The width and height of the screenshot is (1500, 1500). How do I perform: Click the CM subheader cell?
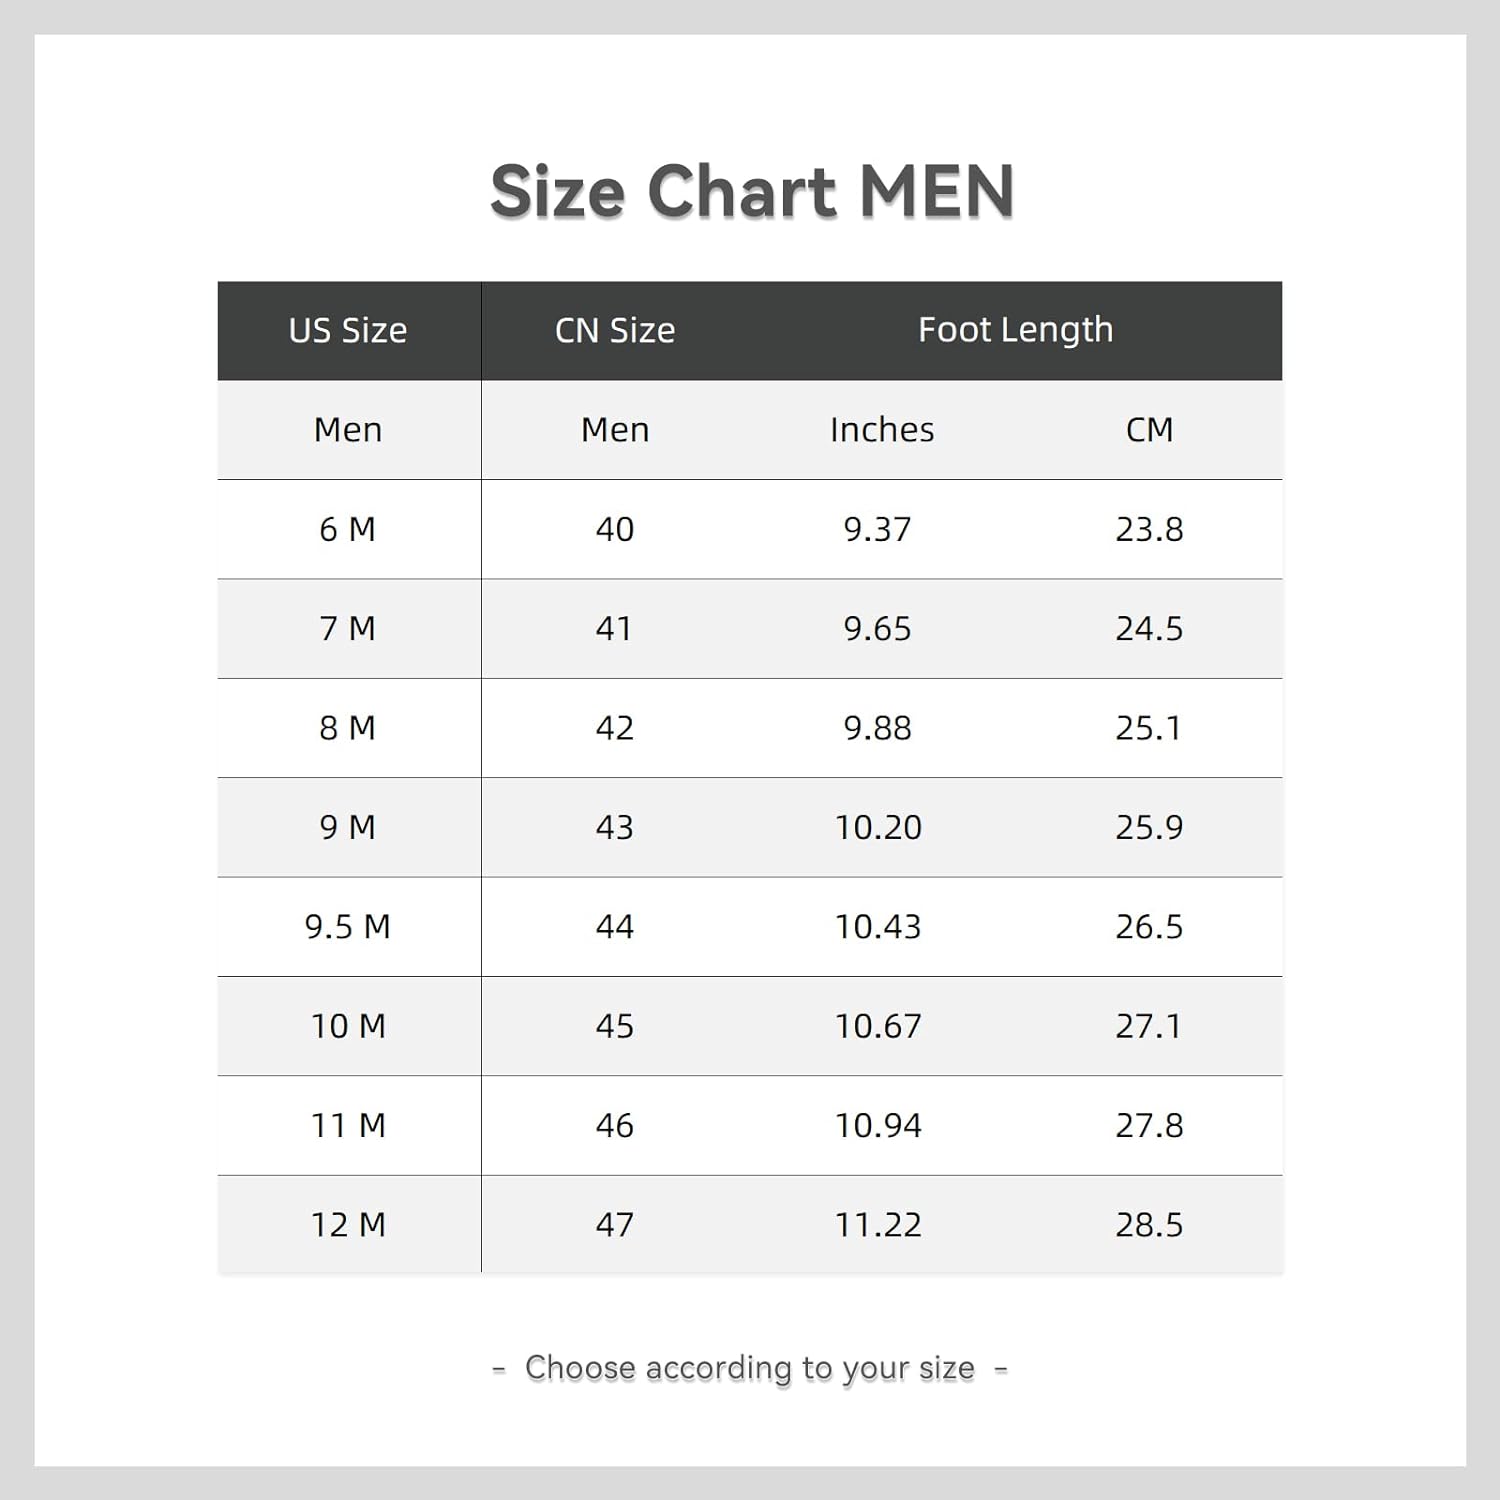coord(1149,429)
